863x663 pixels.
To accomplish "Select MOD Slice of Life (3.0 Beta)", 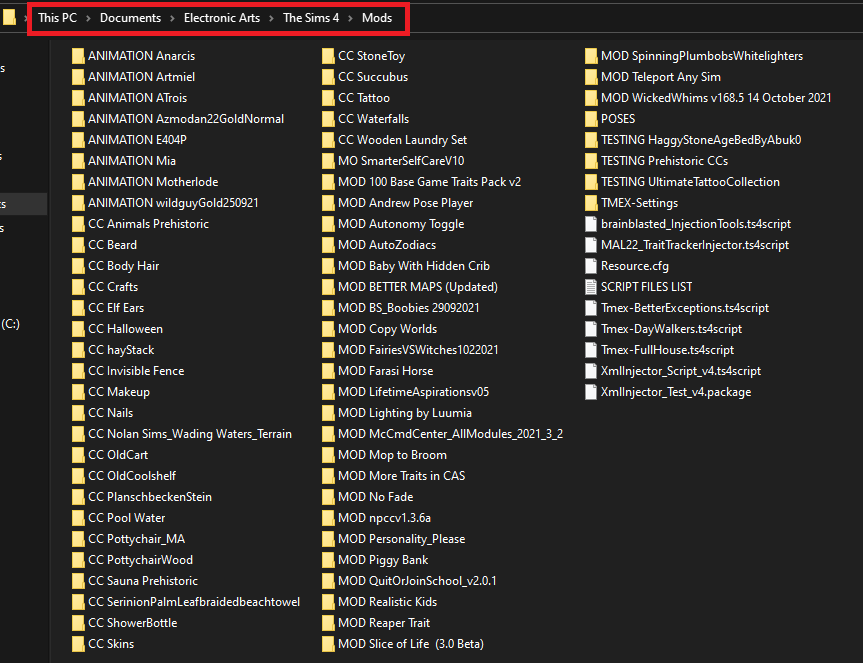I will (403, 644).
